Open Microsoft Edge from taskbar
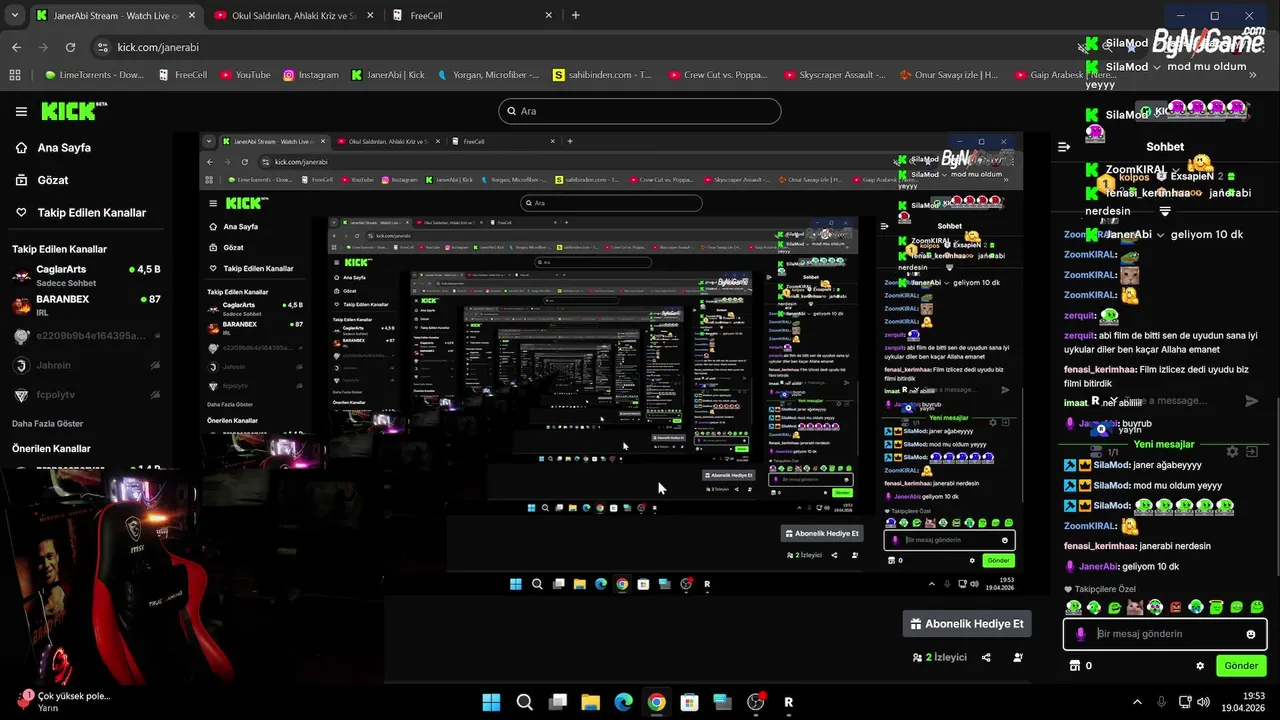This screenshot has height=720, width=1280. (x=623, y=702)
